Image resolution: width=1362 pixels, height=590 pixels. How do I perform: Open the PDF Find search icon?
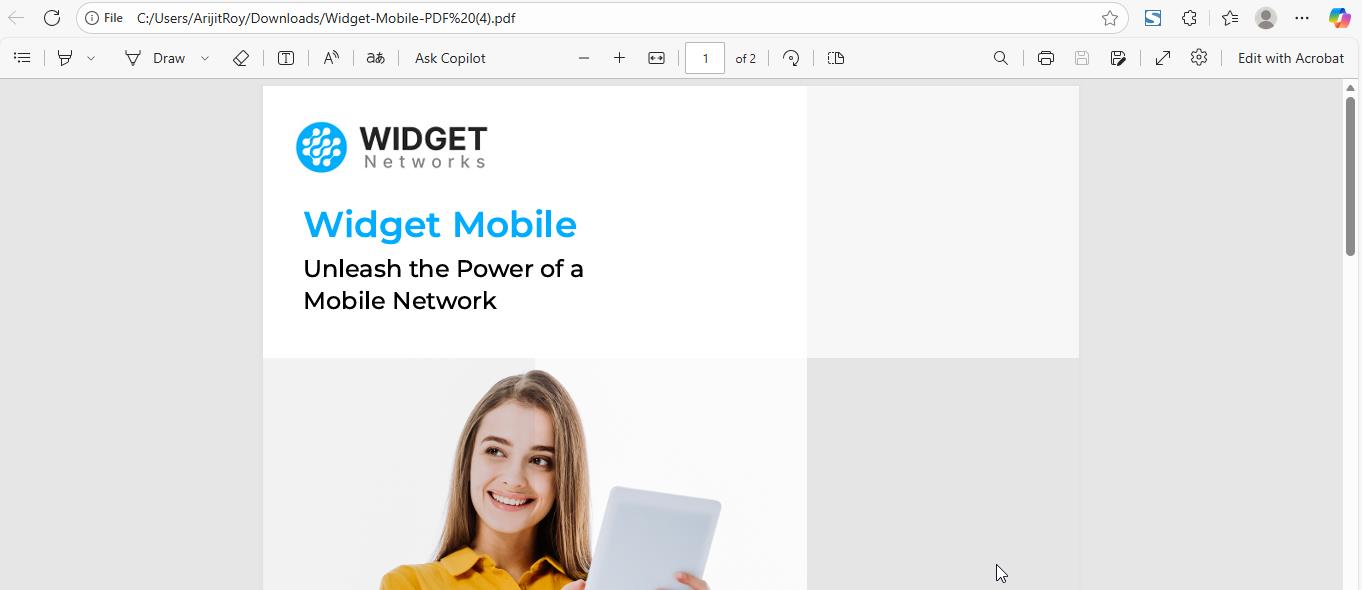[x=1000, y=58]
